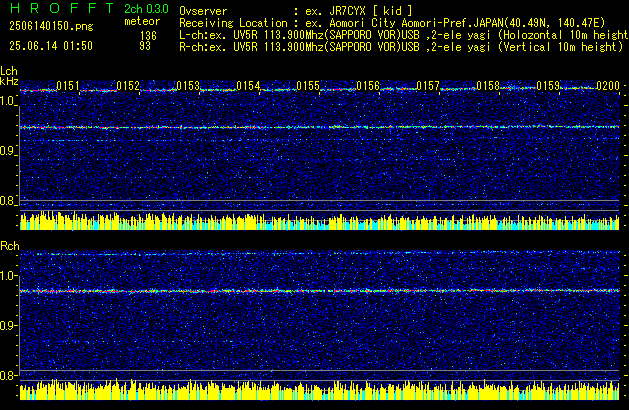The height and width of the screenshot is (410, 629).
Task: Click the Lch 0.9 frequency label
Action: point(8,151)
